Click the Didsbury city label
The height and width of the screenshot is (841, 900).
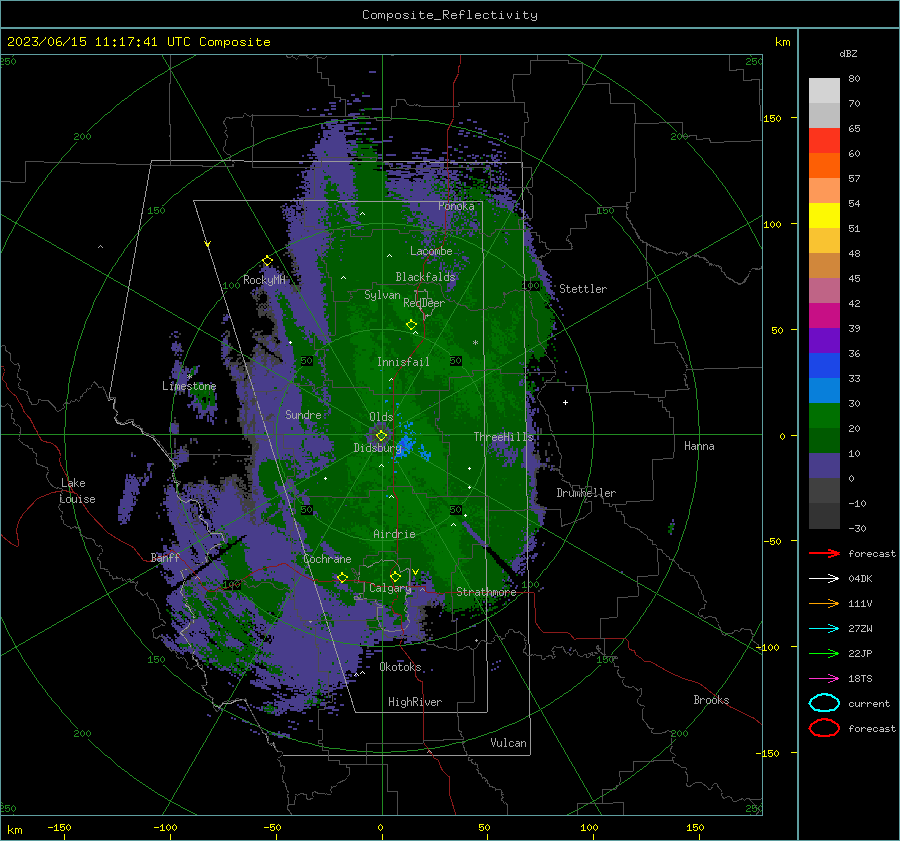[377, 448]
